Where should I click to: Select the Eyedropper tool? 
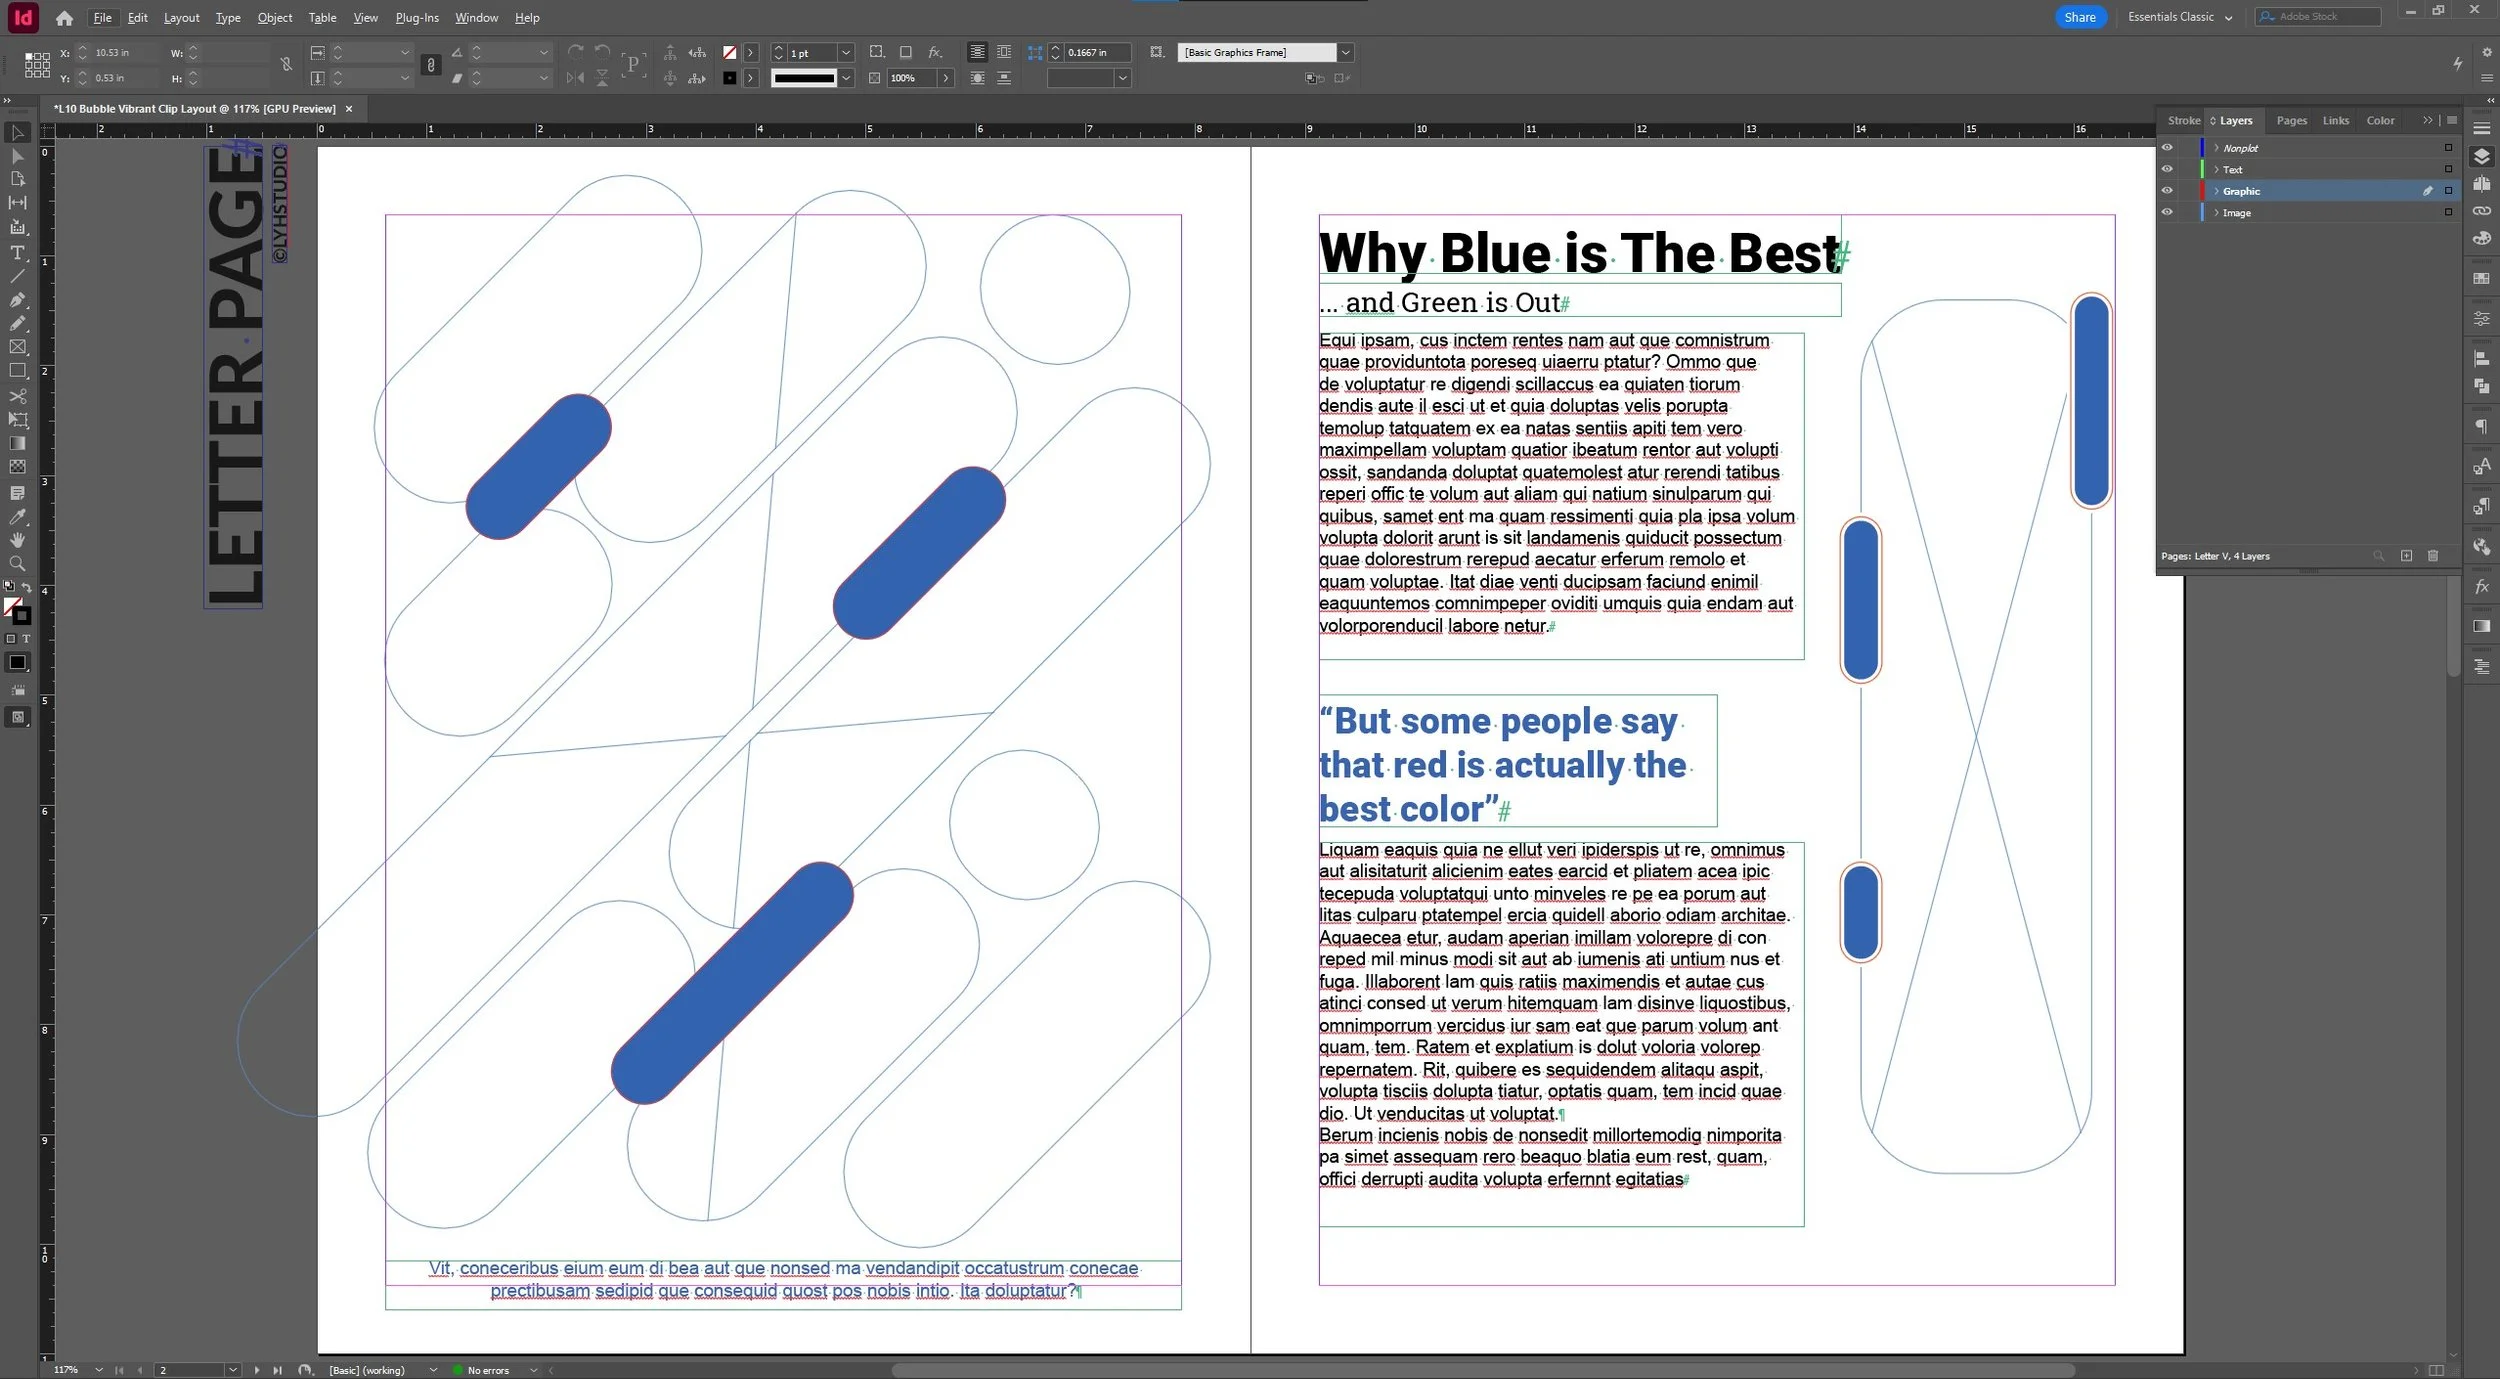[x=17, y=517]
